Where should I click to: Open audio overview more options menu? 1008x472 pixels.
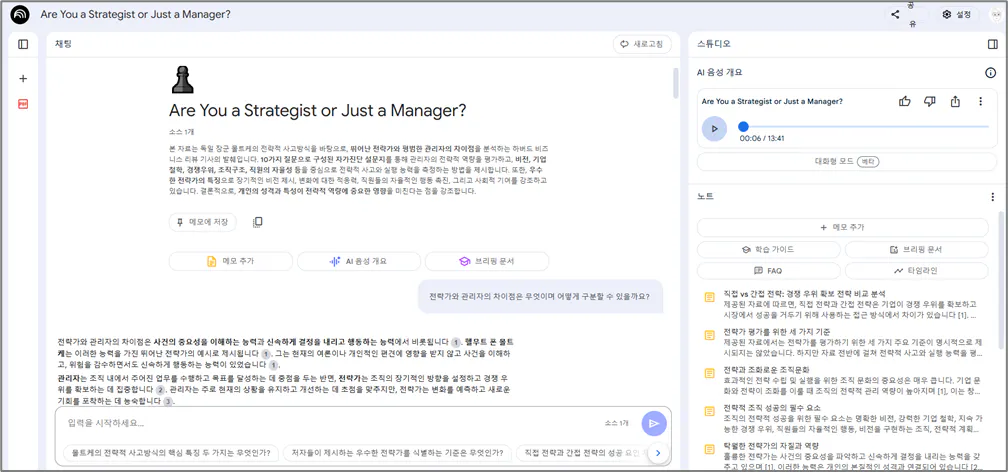tap(980, 101)
